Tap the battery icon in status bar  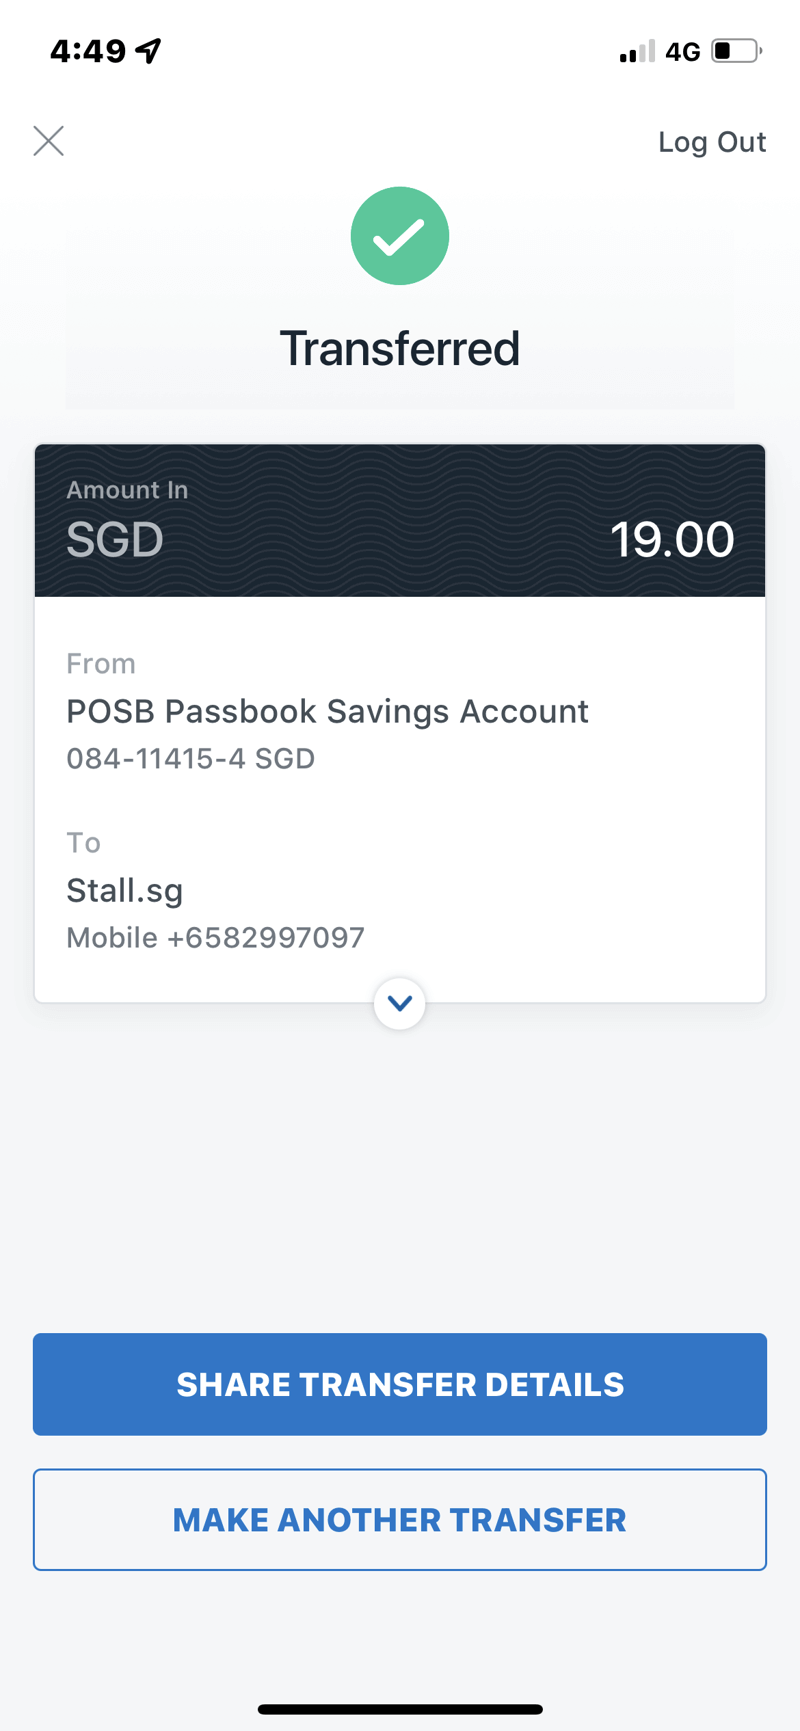[x=736, y=51]
